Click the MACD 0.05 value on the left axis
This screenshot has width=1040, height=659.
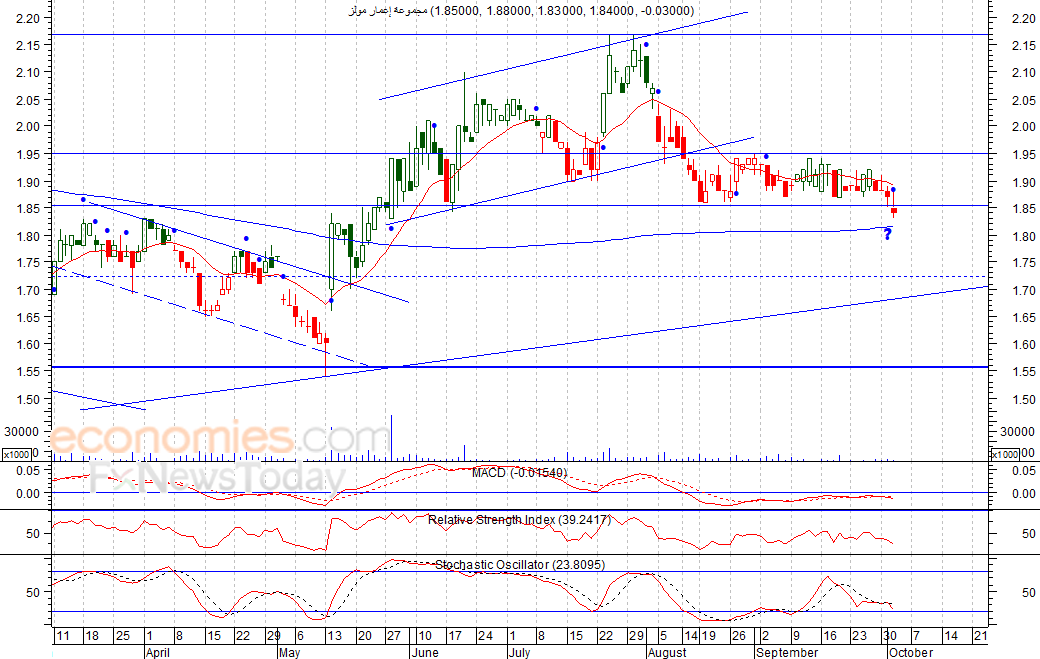click(28, 471)
